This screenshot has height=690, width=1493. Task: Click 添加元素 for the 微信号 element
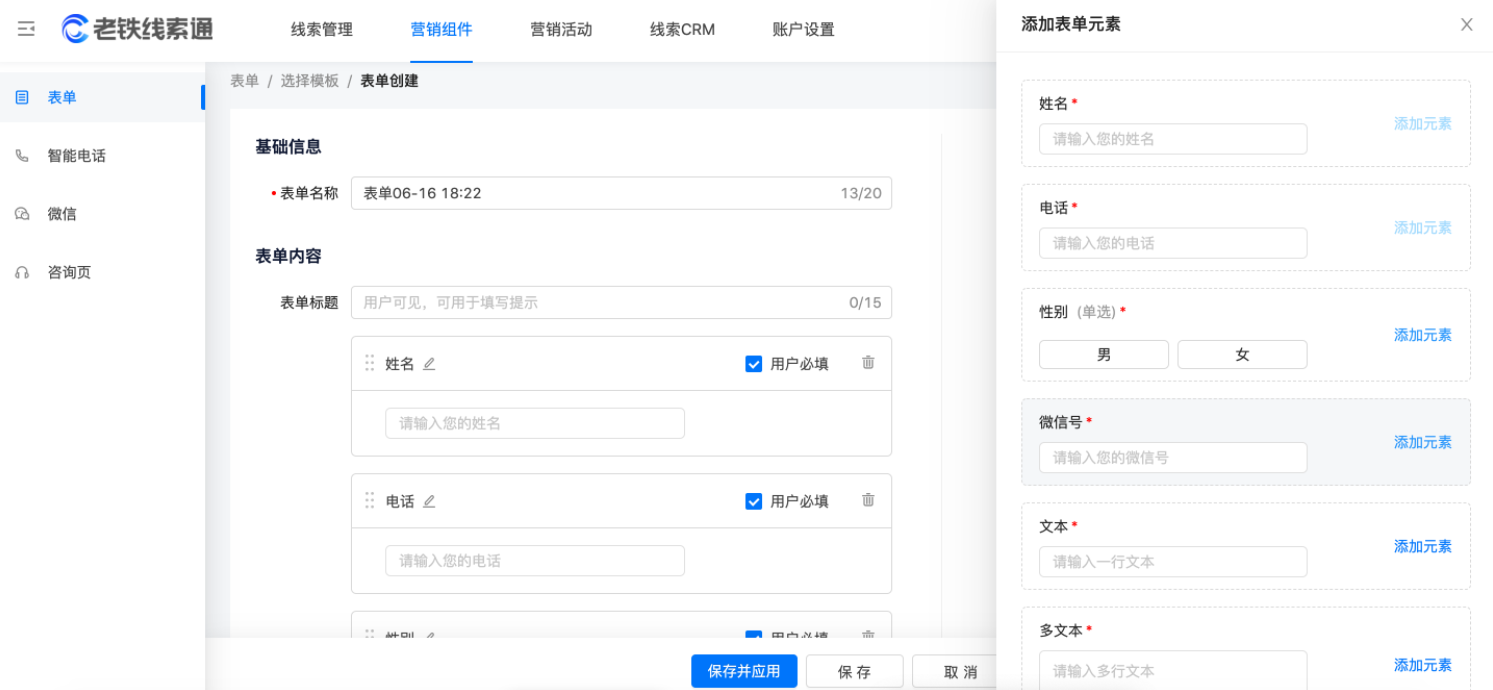[x=1422, y=442]
